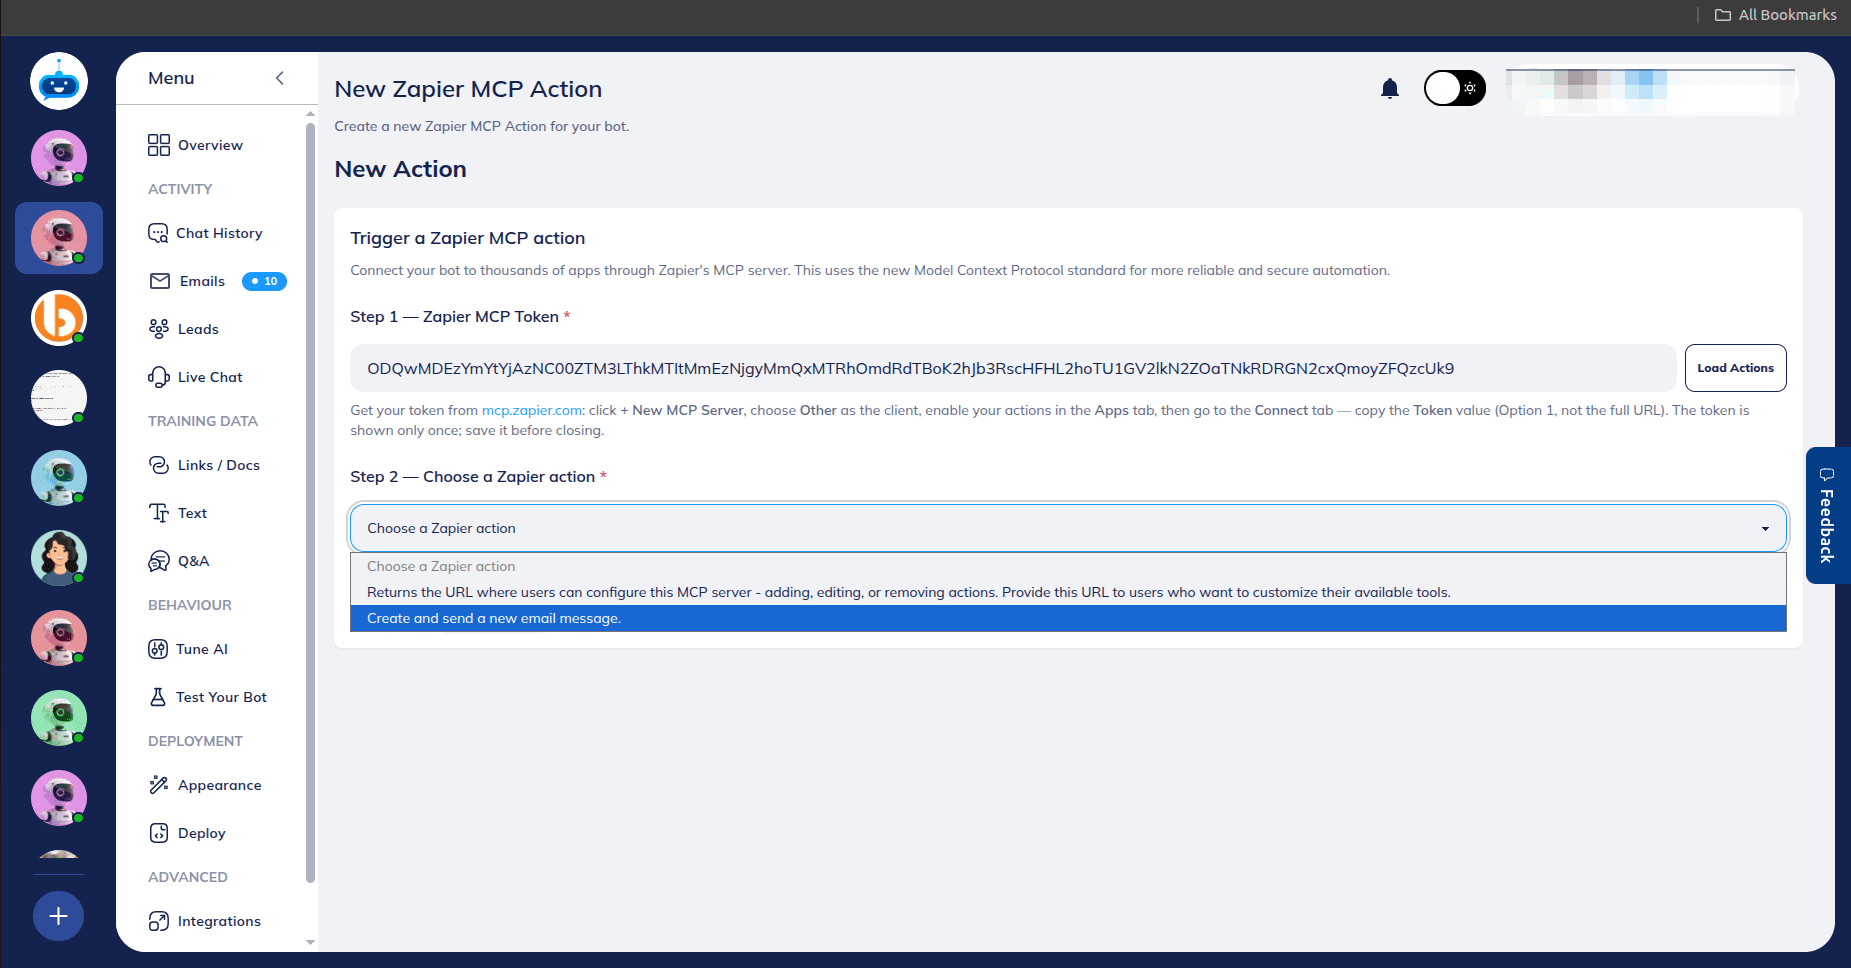Open Integrations in the menu

[x=219, y=921]
